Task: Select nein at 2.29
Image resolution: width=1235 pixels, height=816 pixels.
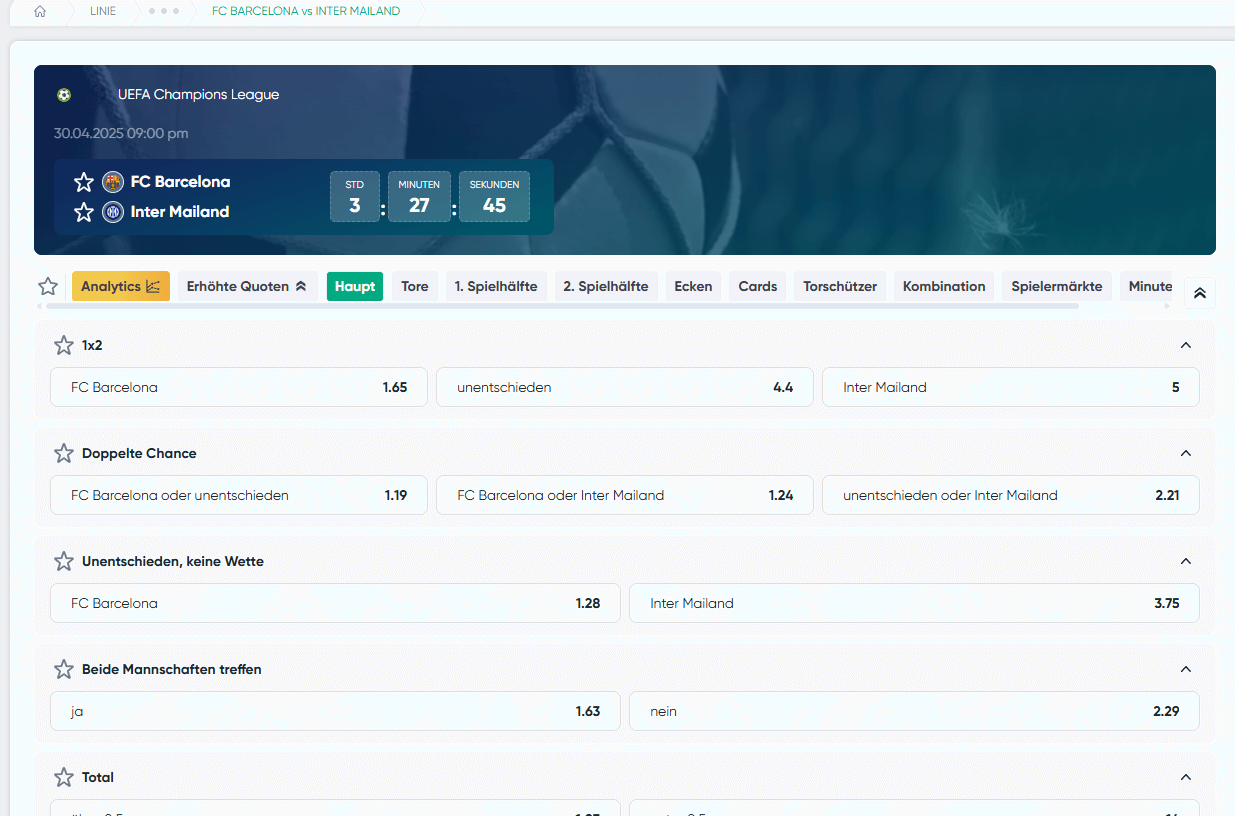Action: point(914,711)
